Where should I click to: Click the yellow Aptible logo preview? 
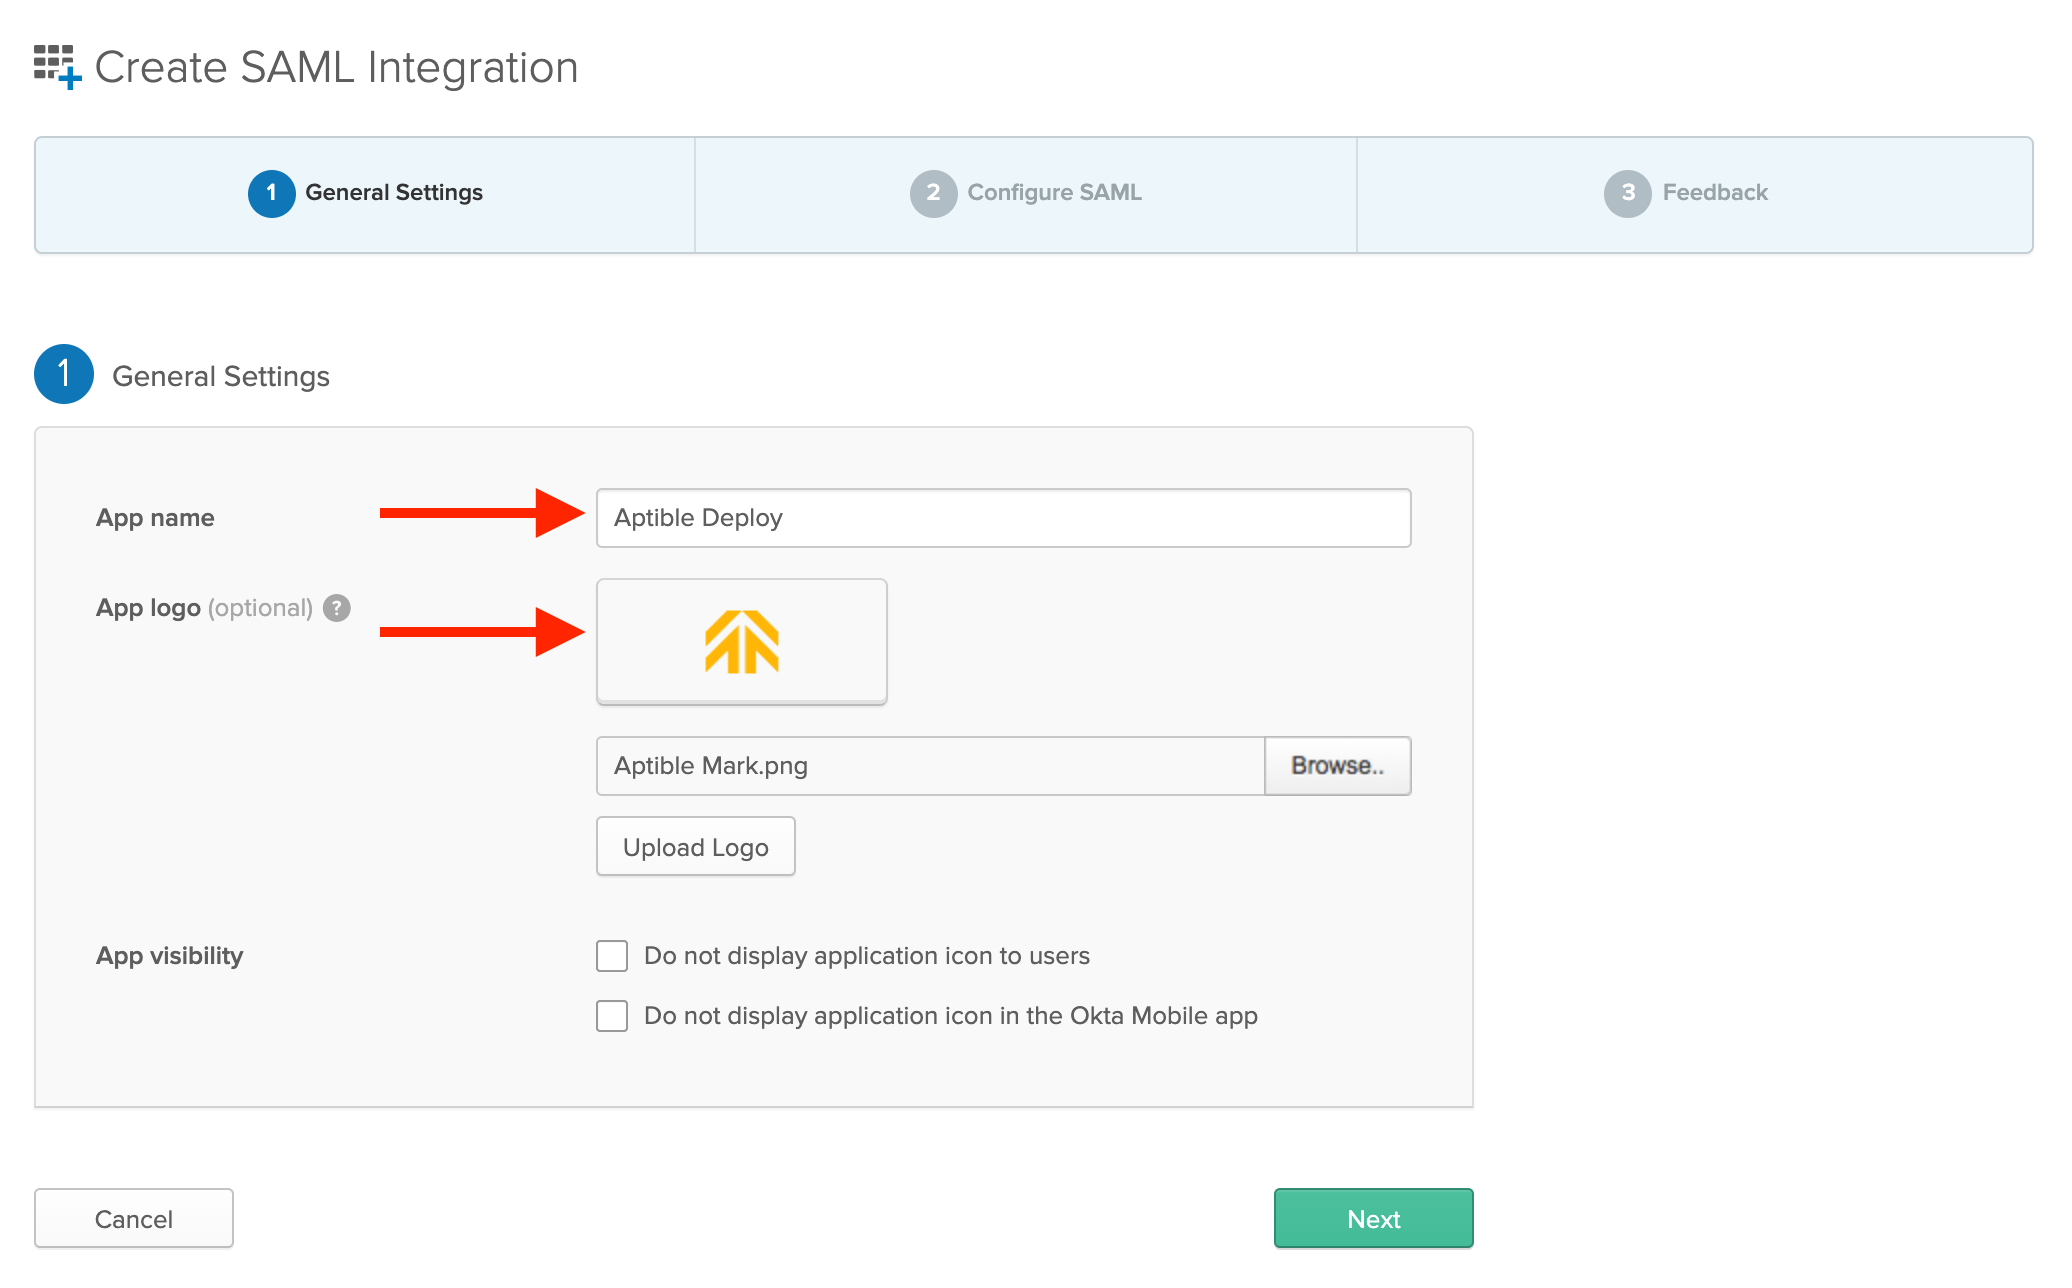coord(741,642)
